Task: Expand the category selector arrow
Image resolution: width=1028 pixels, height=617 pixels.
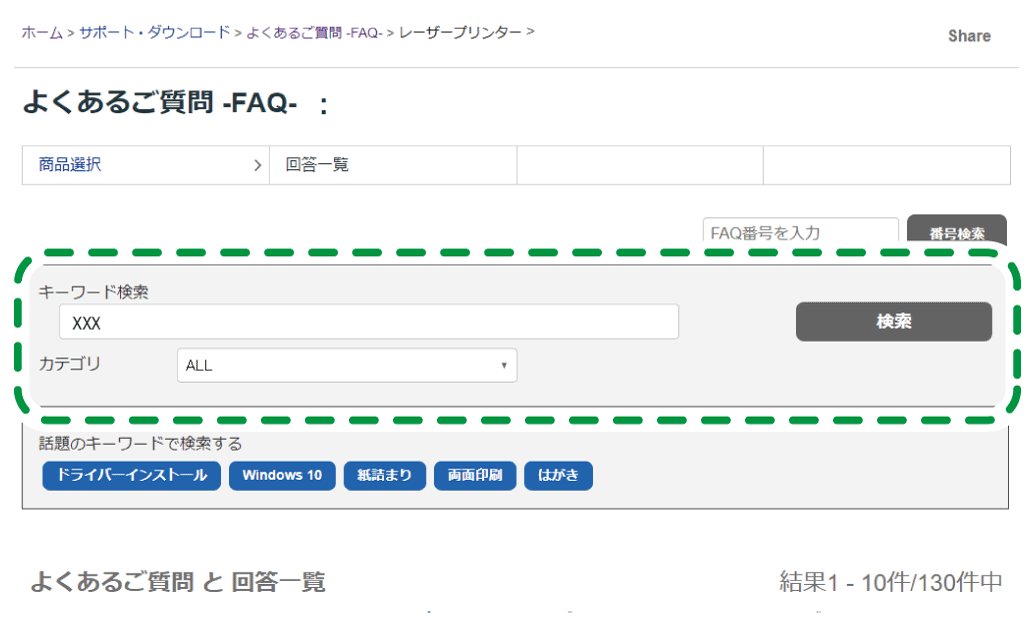Action: pyautogui.click(x=504, y=365)
